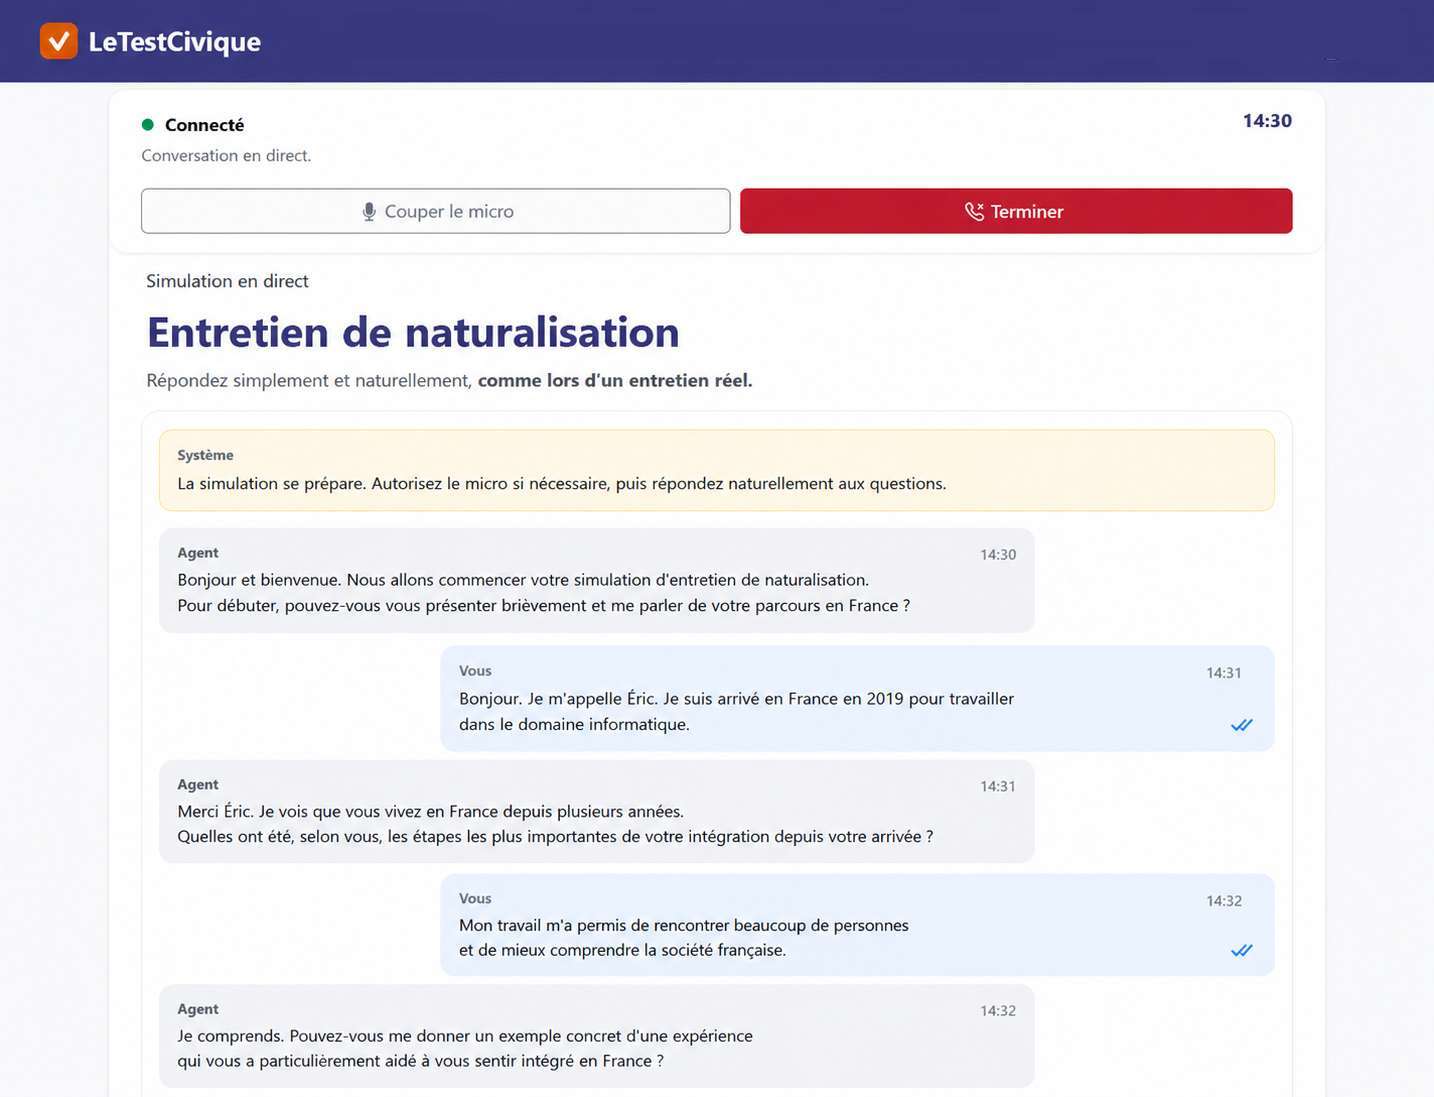Click 'comme lors d'un entretien réel.' bold text
The height and width of the screenshot is (1097, 1434).
[615, 380]
